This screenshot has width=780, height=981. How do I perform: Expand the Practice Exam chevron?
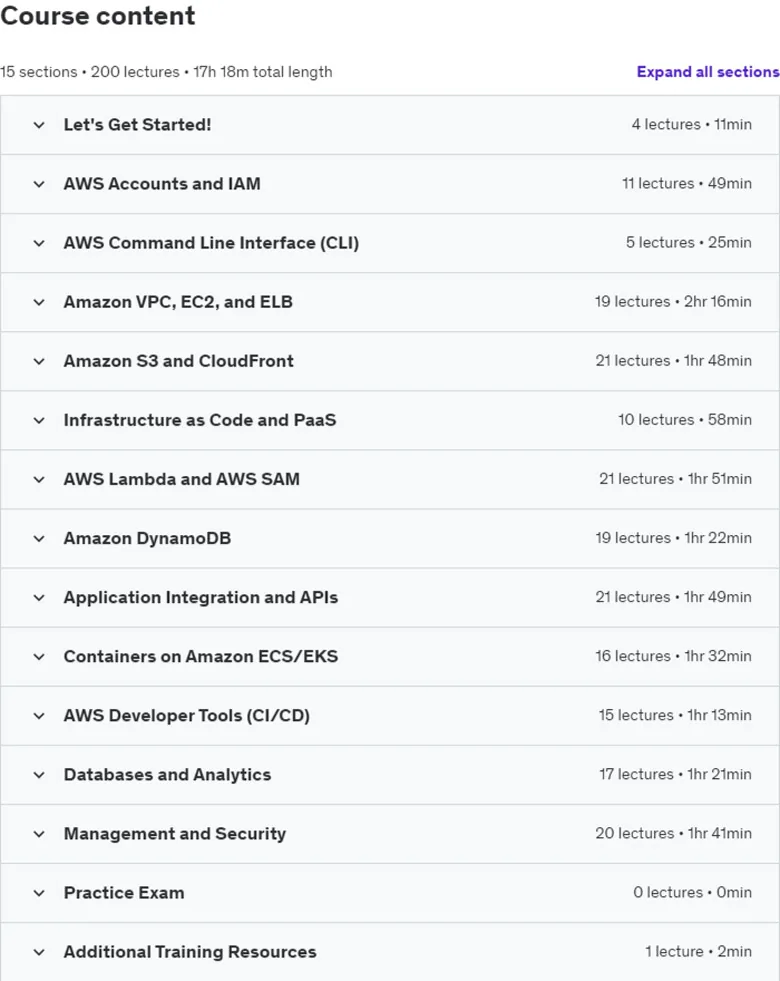click(x=39, y=893)
